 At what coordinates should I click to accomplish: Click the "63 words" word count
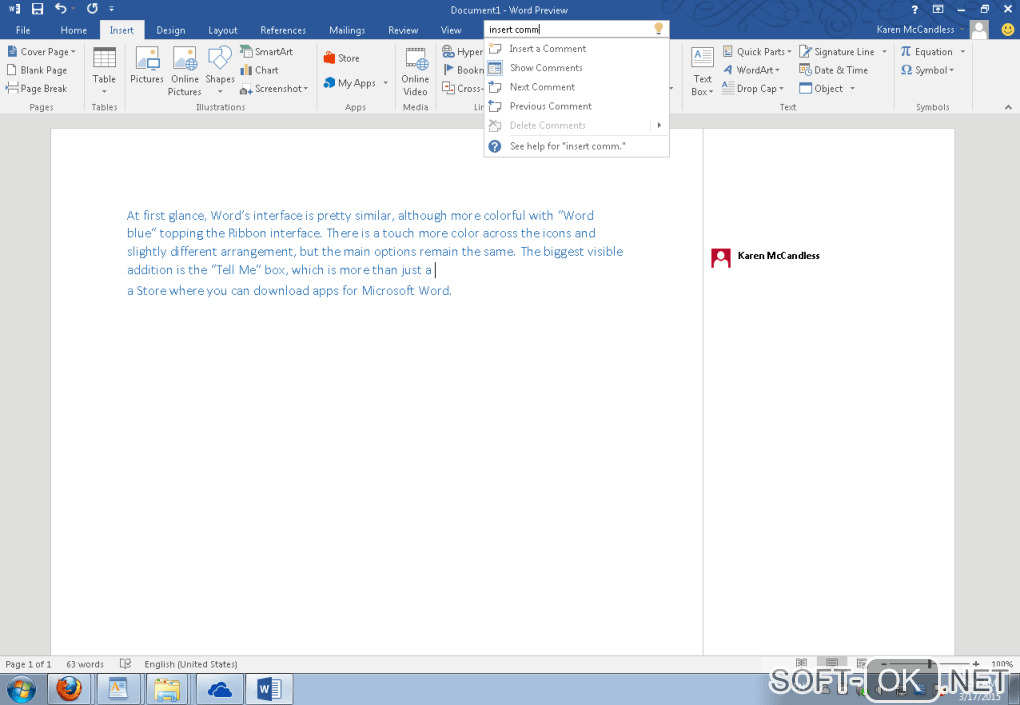click(85, 664)
